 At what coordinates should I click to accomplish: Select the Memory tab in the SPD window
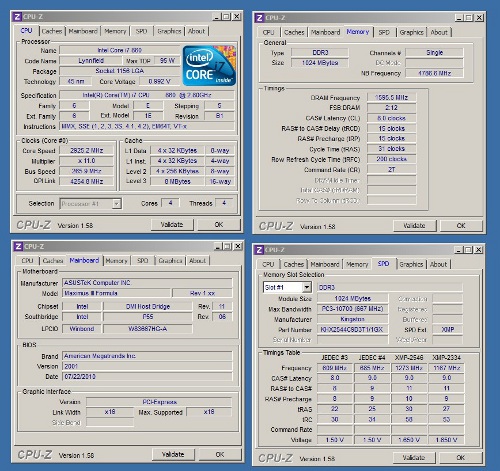point(357,264)
